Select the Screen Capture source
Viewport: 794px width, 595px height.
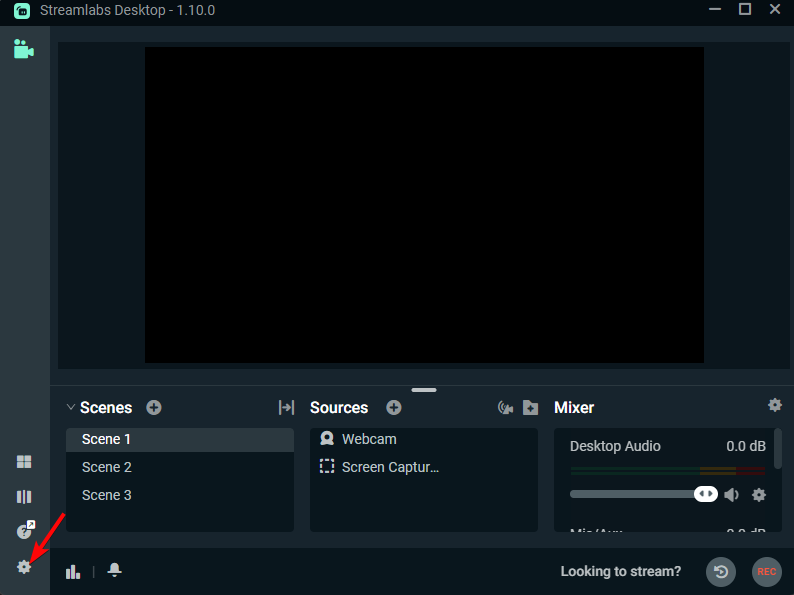424,467
